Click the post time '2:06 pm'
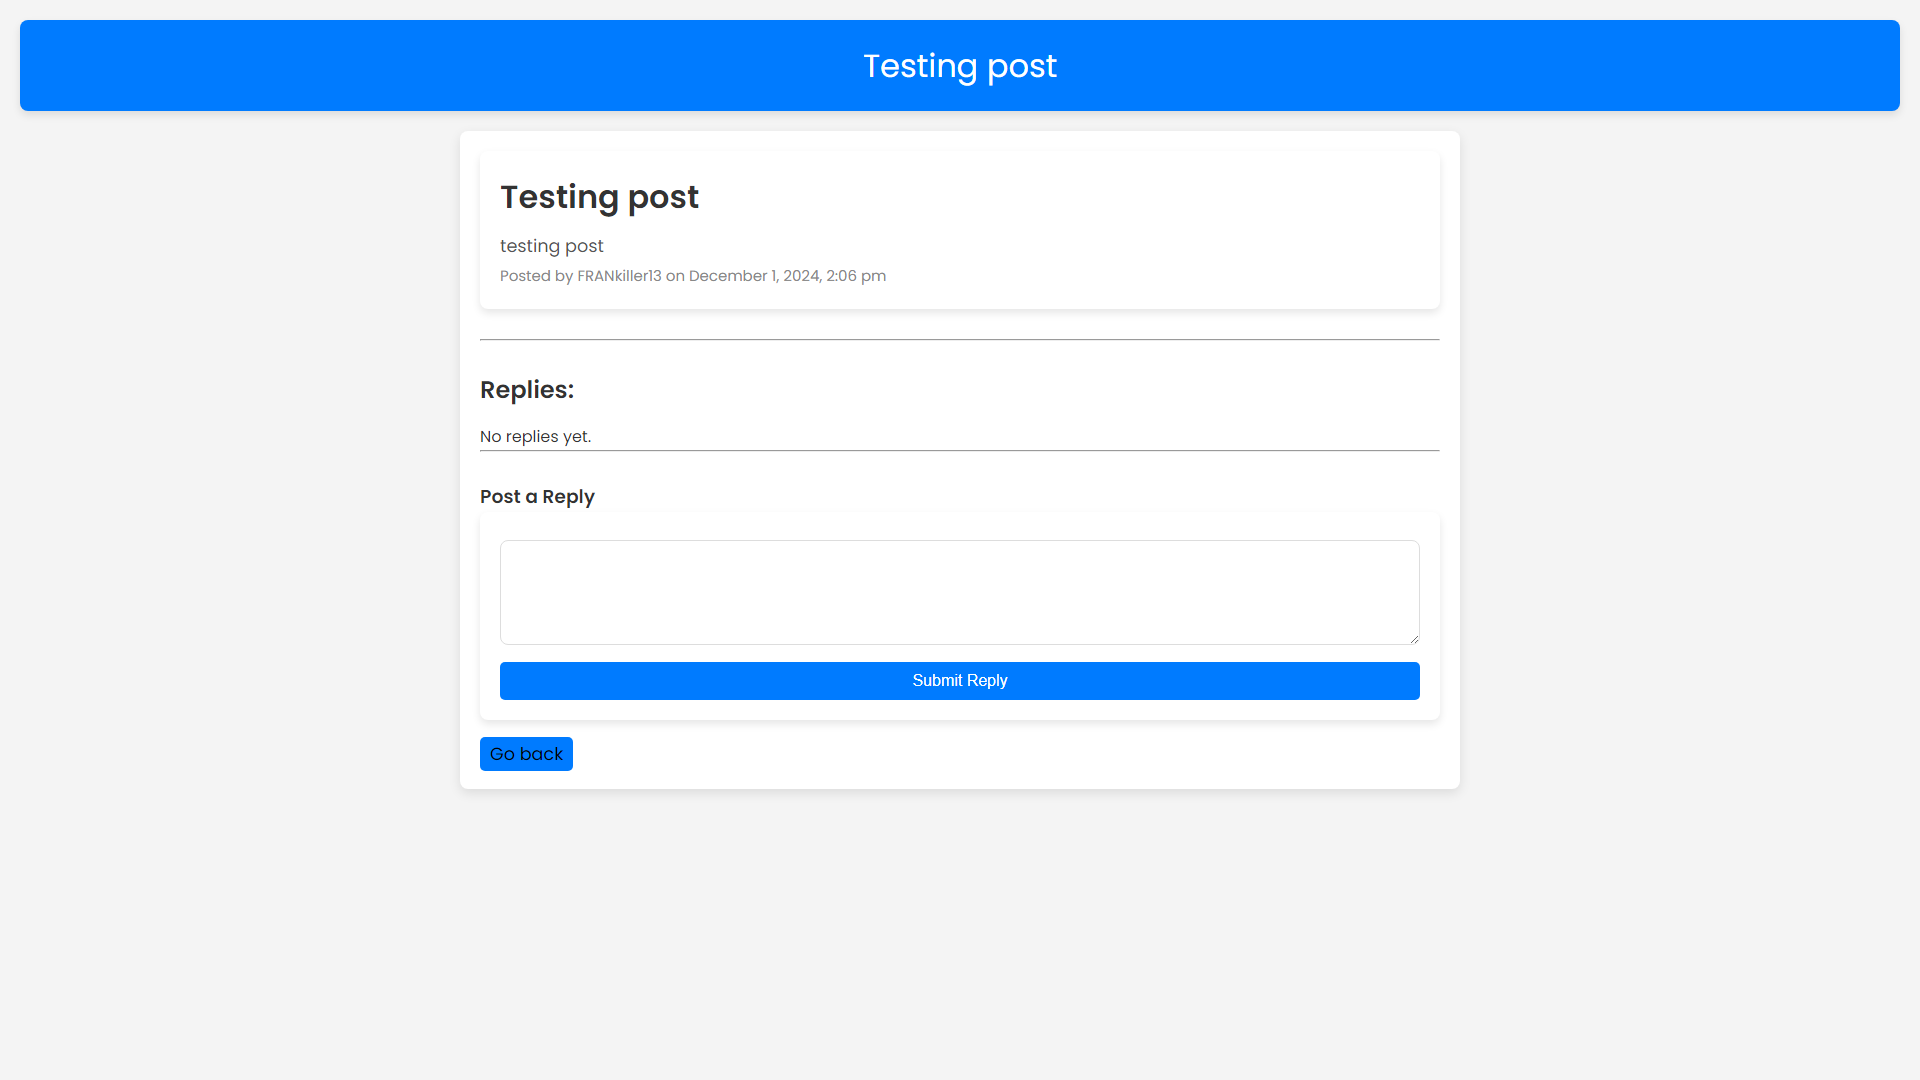Screen dimensions: 1920x1080 856,276
